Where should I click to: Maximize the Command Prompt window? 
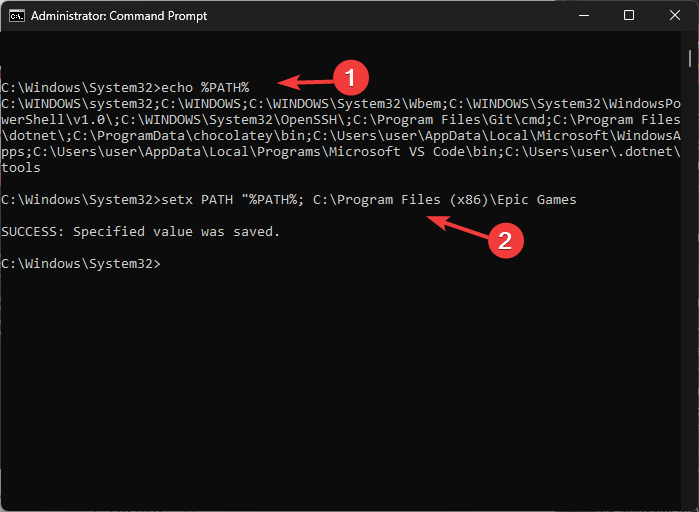(629, 16)
